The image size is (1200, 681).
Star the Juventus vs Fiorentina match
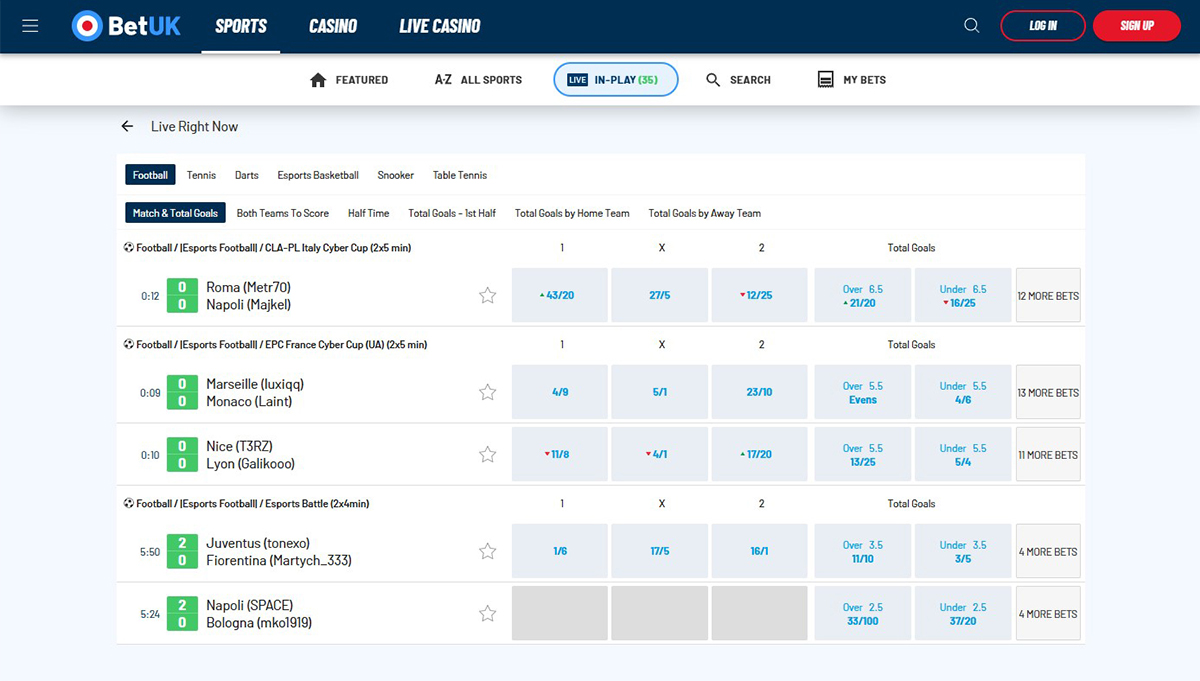pyautogui.click(x=487, y=551)
